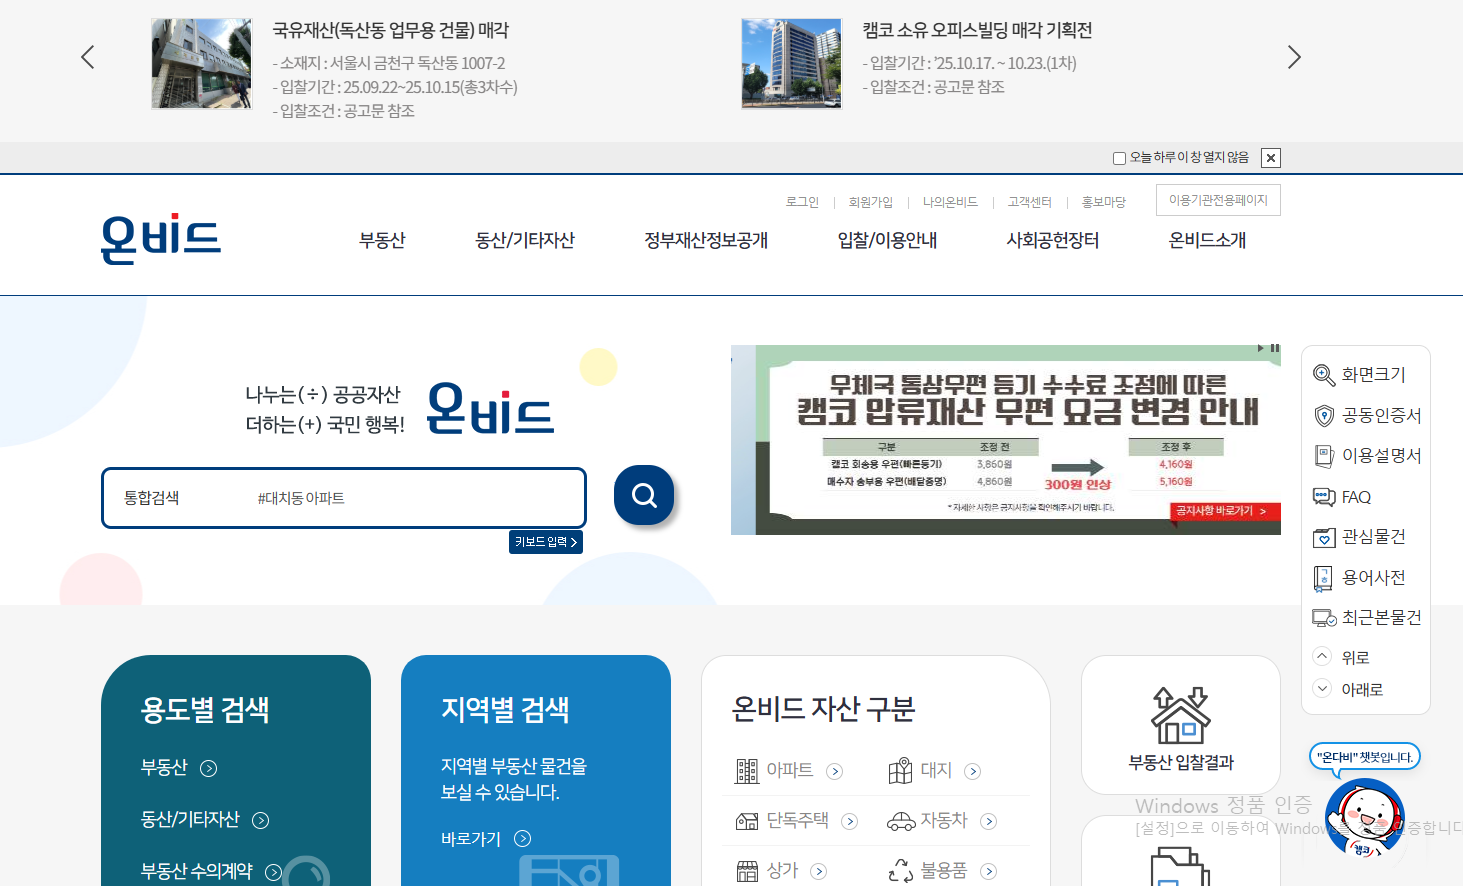Image resolution: width=1463 pixels, height=886 pixels.
Task: Open 화면크기 screen size tool
Action: (x=1359, y=375)
